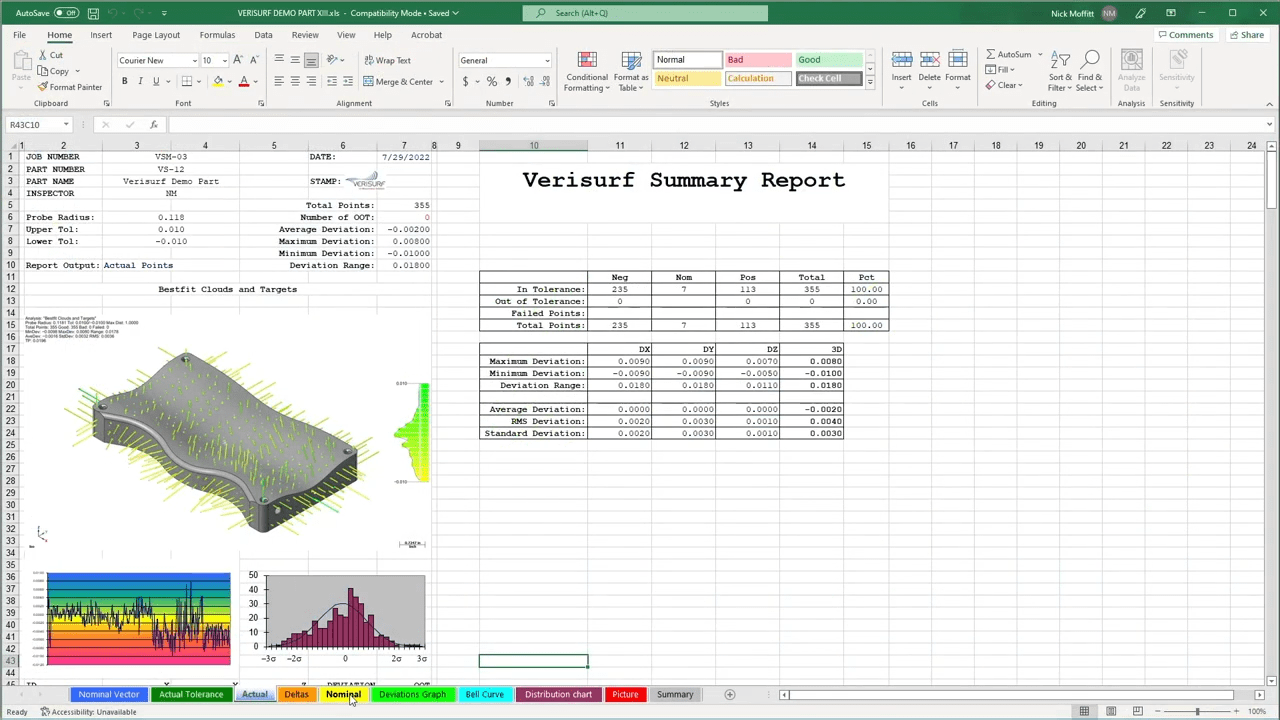This screenshot has height=720, width=1280.
Task: Click the Align Right icon
Action: 311,81
